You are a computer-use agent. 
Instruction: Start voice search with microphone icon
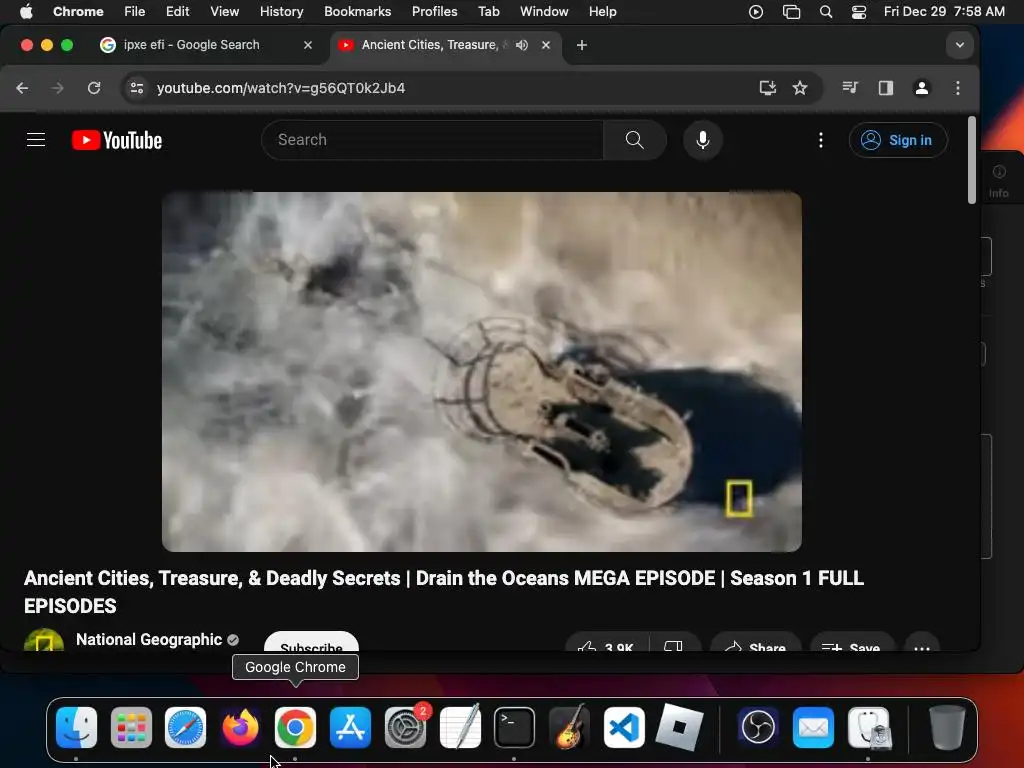point(703,140)
